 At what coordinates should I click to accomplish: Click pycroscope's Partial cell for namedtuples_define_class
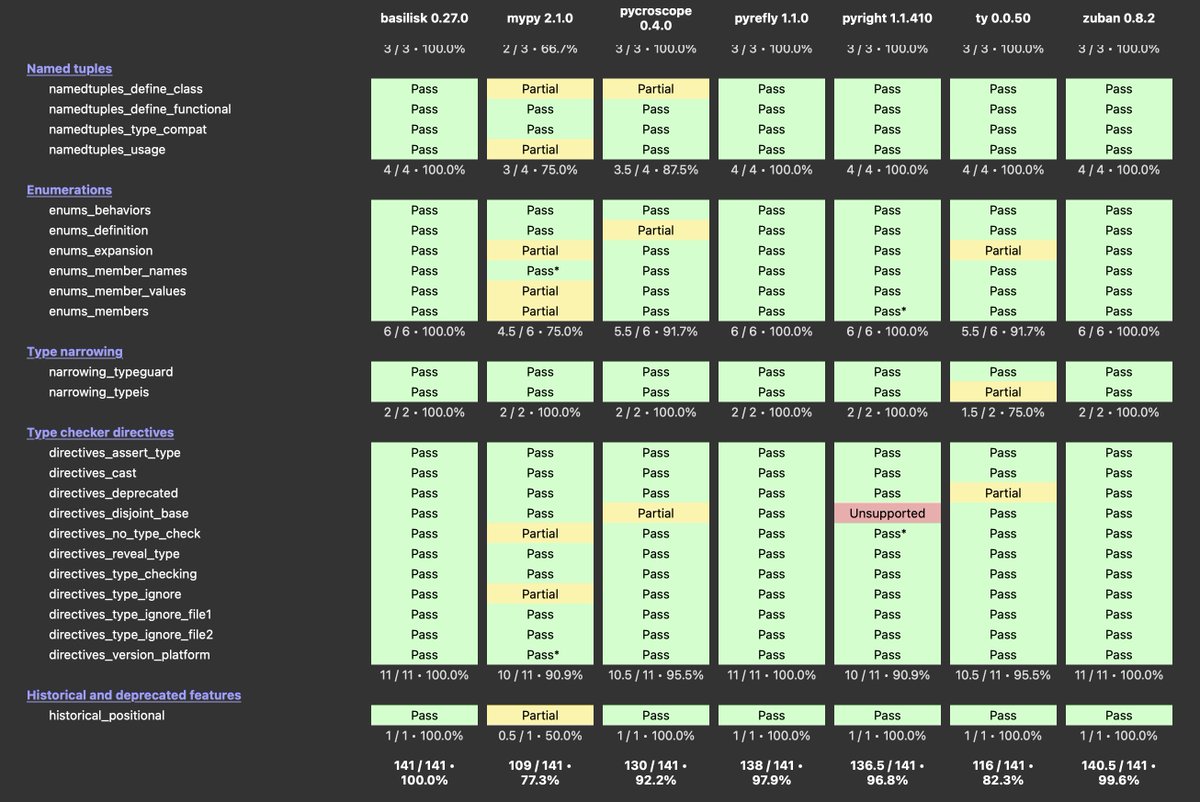tap(656, 89)
